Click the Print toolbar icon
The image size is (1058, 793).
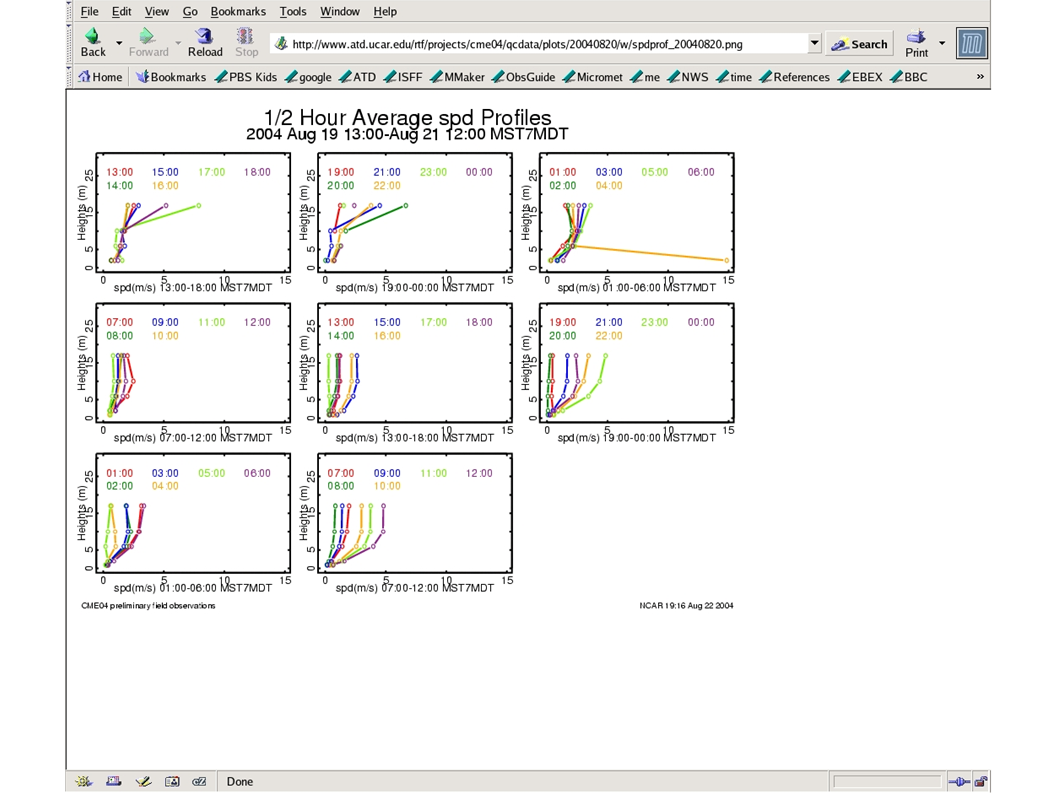coord(916,43)
